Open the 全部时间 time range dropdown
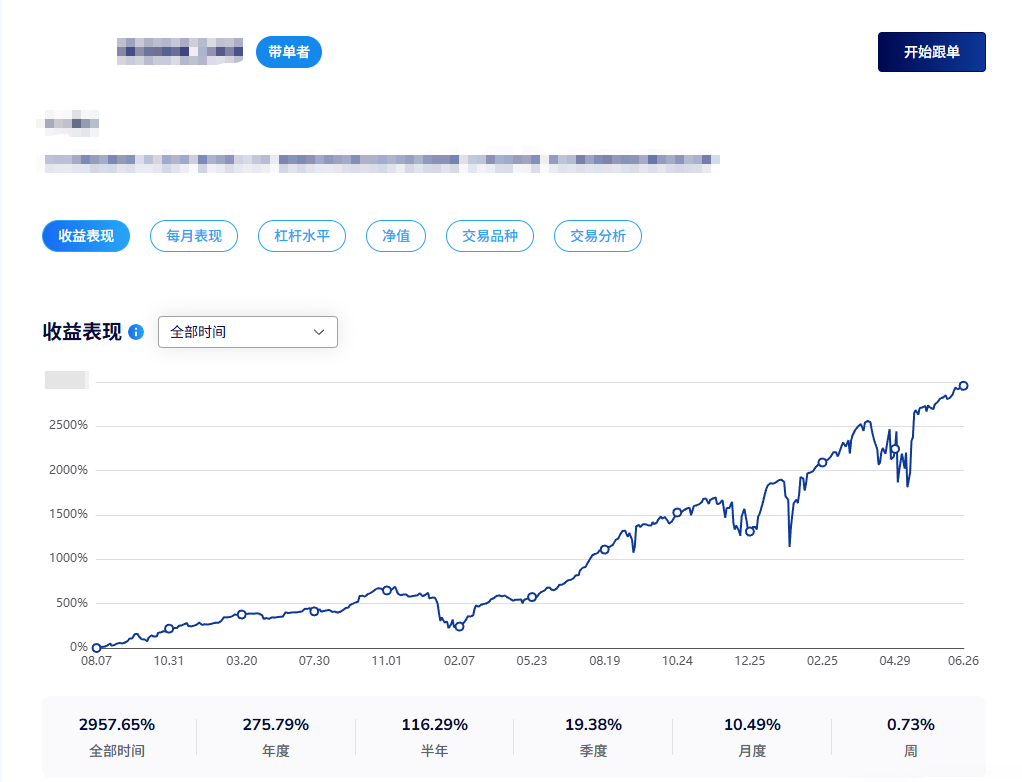This screenshot has width=1022, height=782. (x=248, y=332)
